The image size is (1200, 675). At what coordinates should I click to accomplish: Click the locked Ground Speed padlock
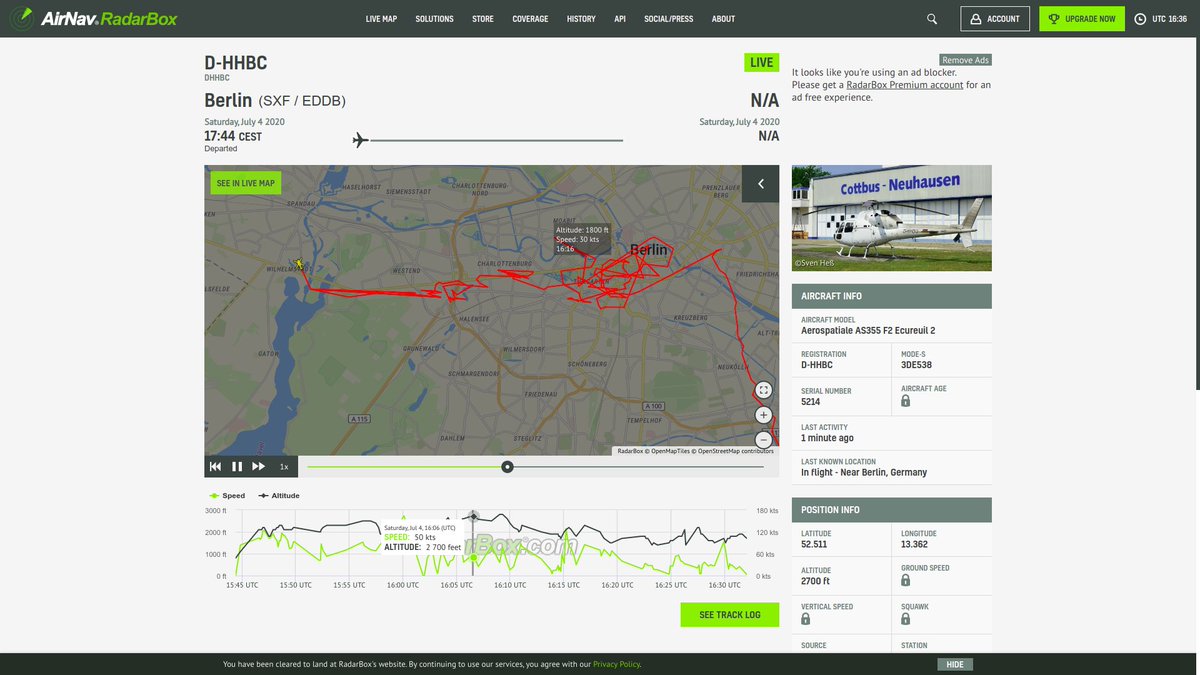pos(906,580)
